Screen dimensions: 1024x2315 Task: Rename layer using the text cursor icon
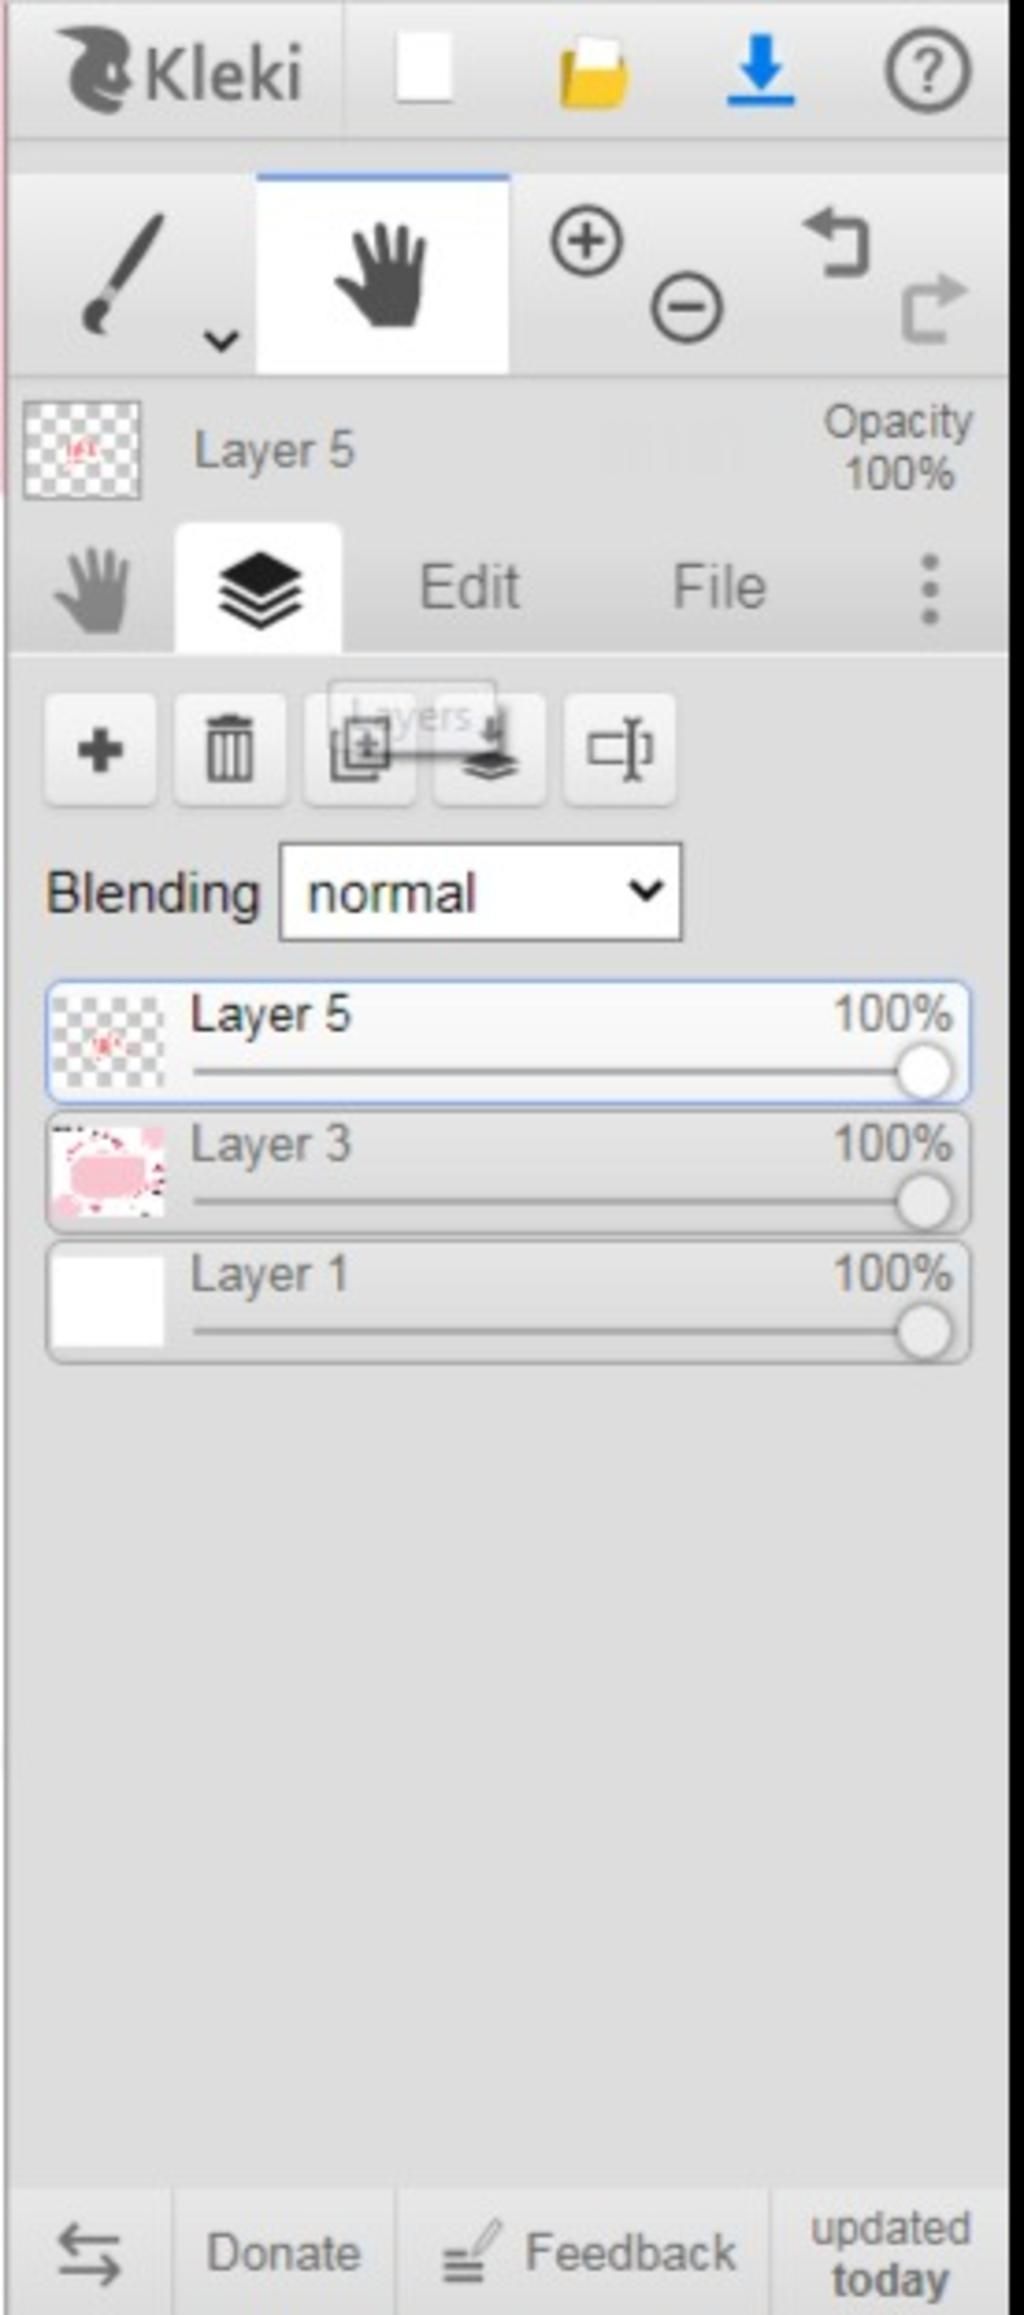(620, 749)
